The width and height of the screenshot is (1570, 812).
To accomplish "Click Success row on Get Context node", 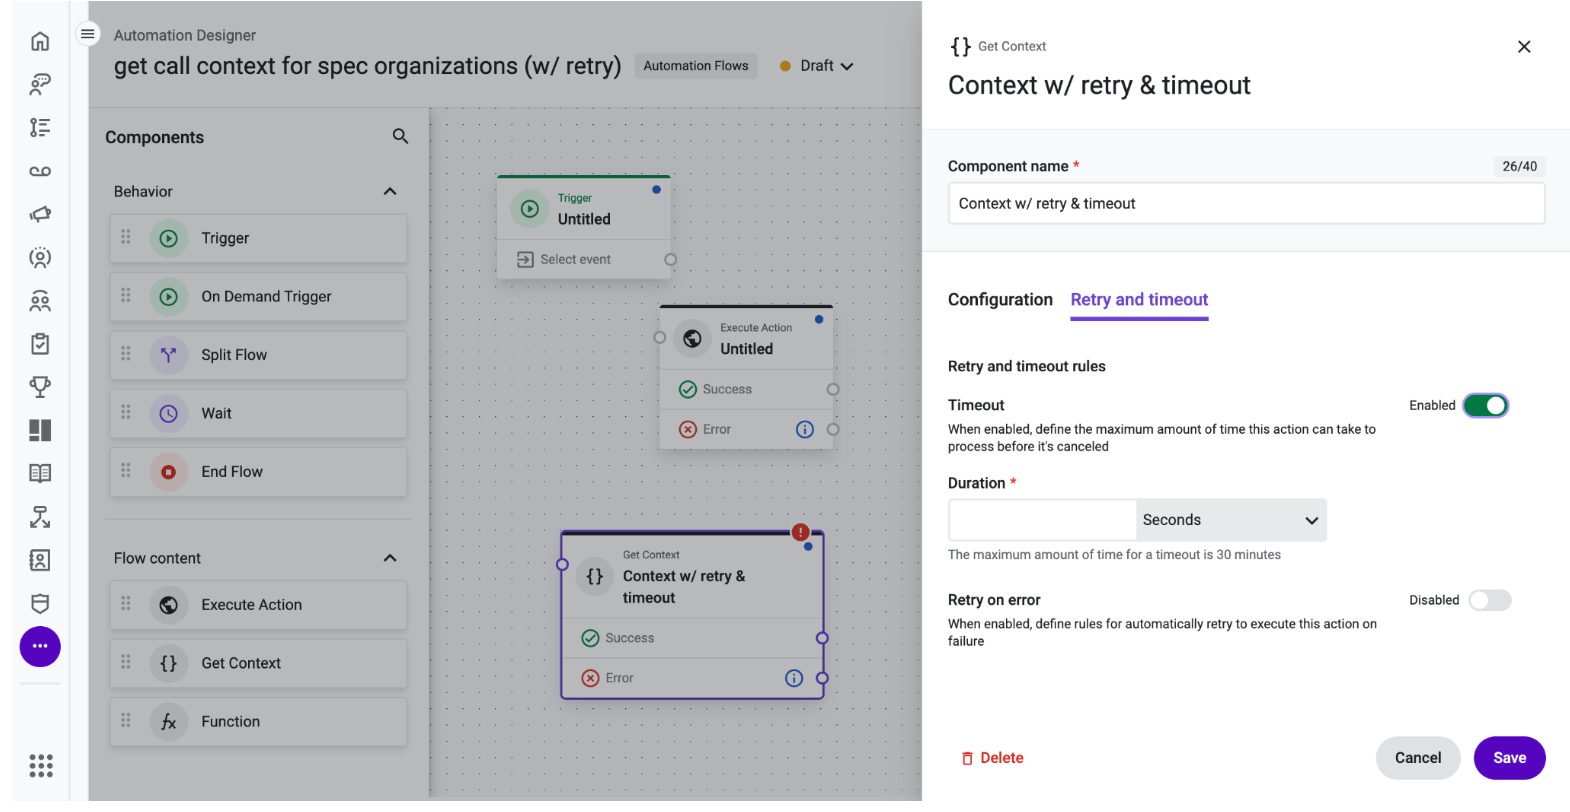I will point(692,638).
